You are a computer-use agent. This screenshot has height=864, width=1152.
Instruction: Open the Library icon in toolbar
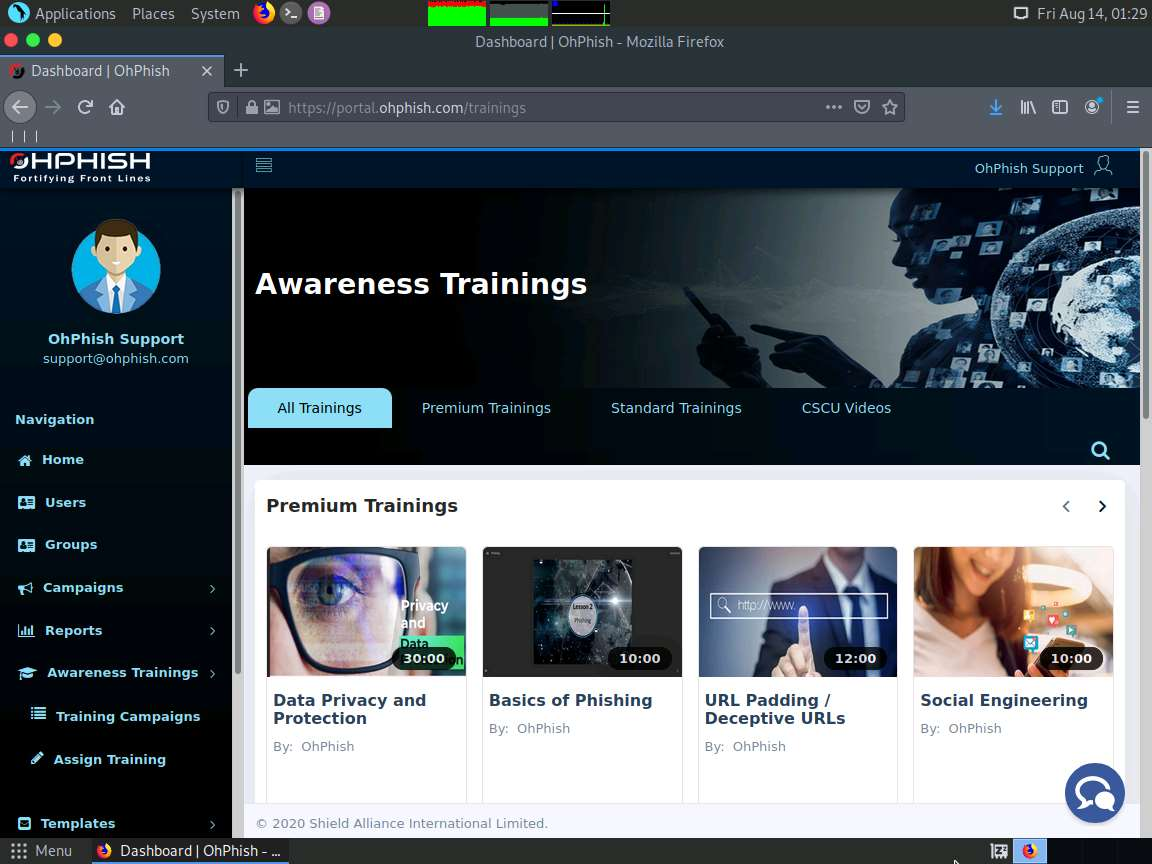click(1028, 107)
